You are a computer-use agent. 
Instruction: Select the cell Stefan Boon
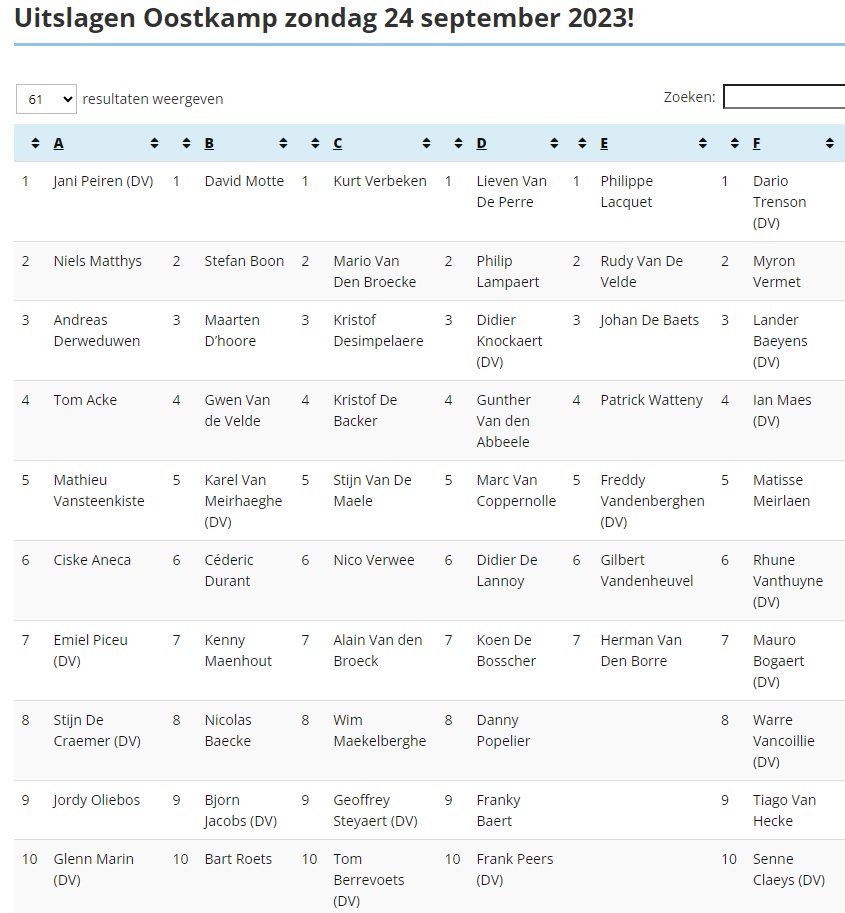[244, 261]
